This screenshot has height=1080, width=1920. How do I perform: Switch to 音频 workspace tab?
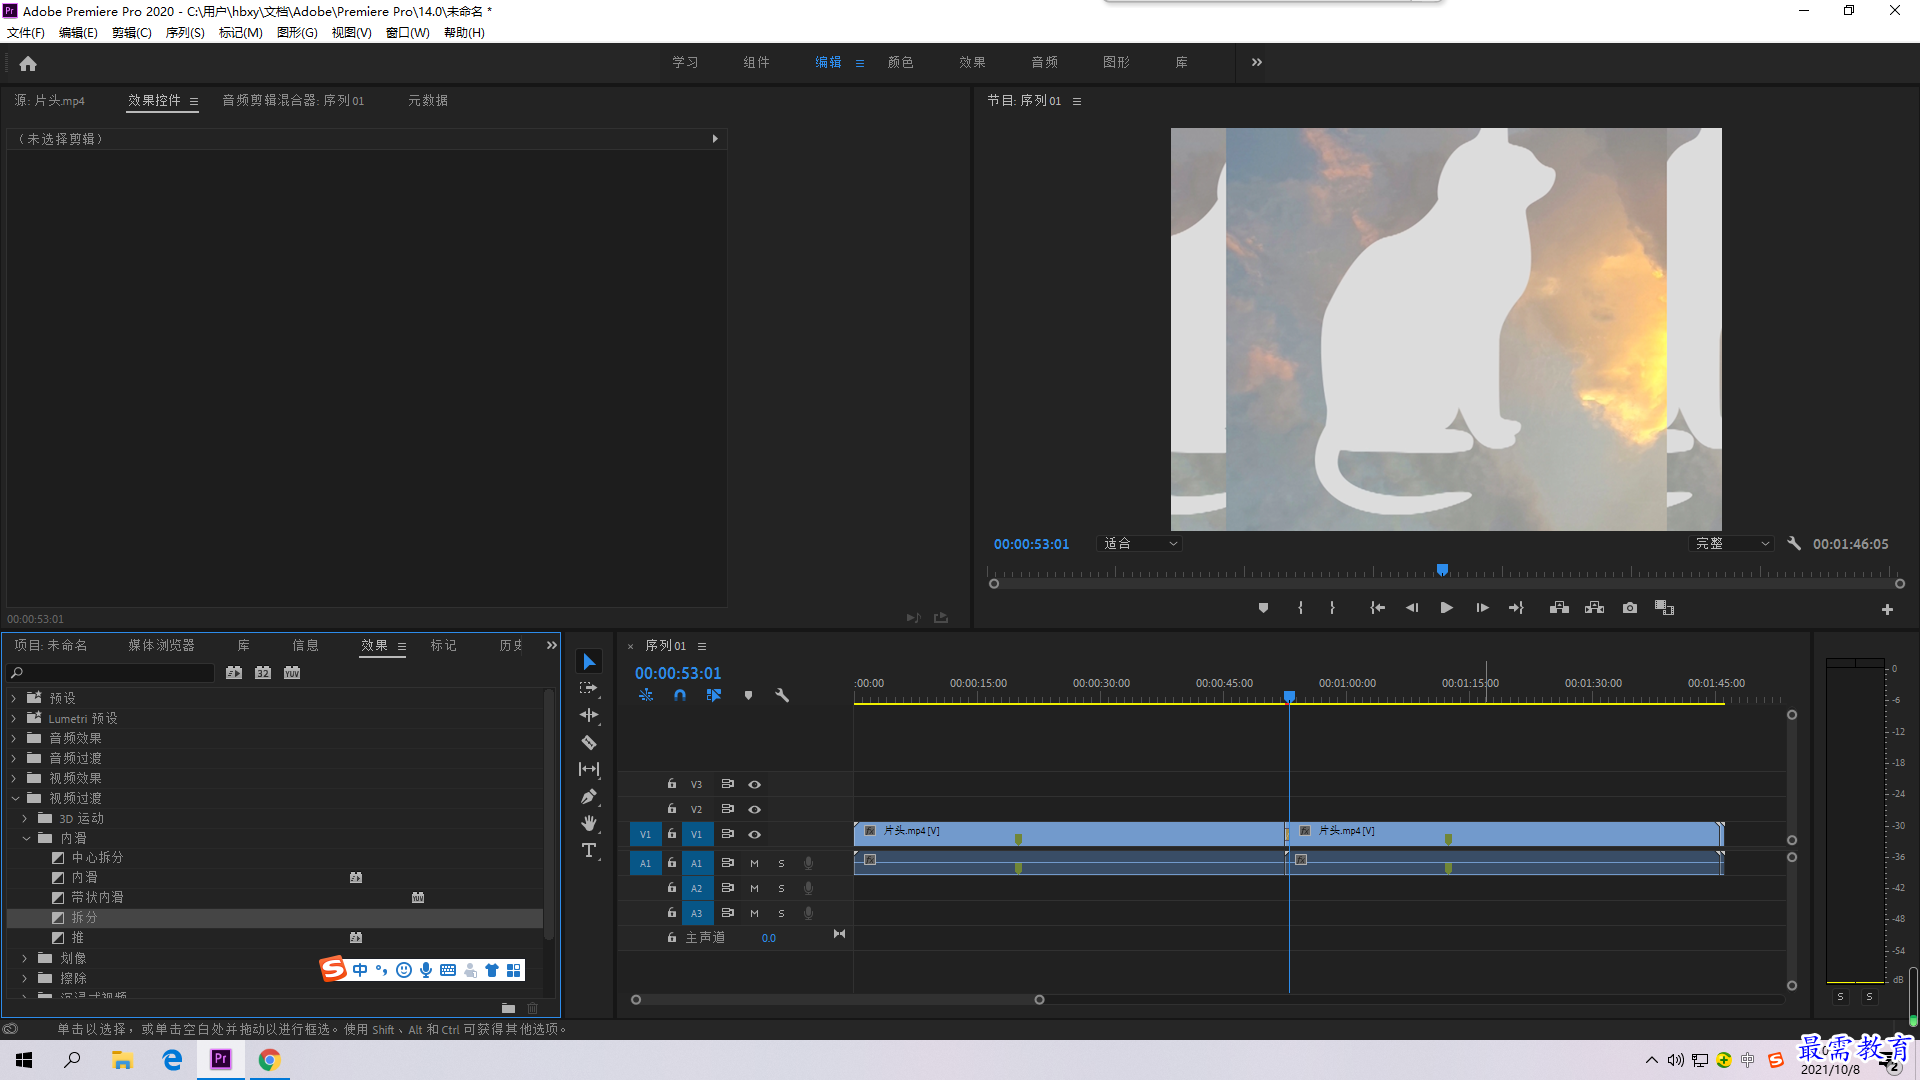click(1044, 62)
